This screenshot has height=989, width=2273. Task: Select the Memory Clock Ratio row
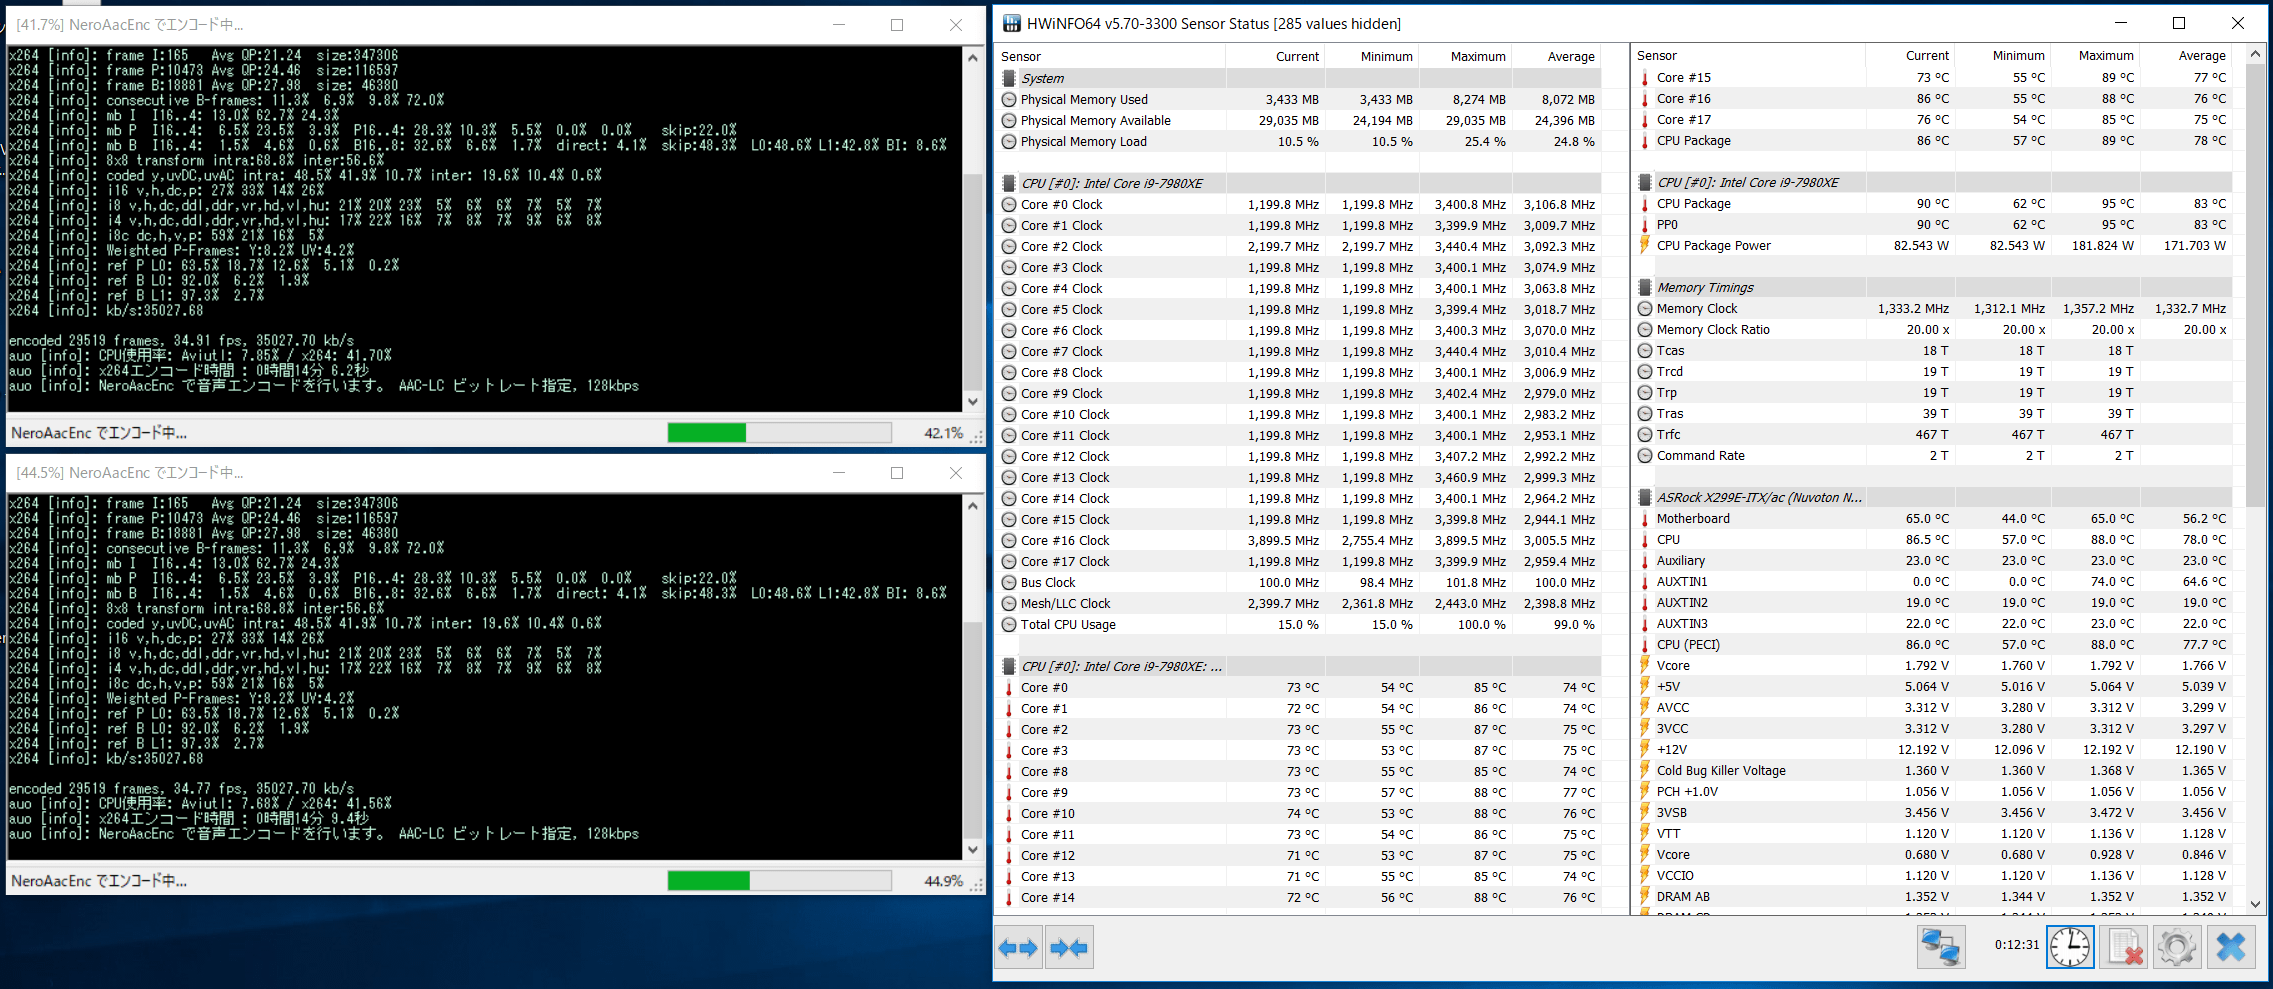click(1933, 329)
